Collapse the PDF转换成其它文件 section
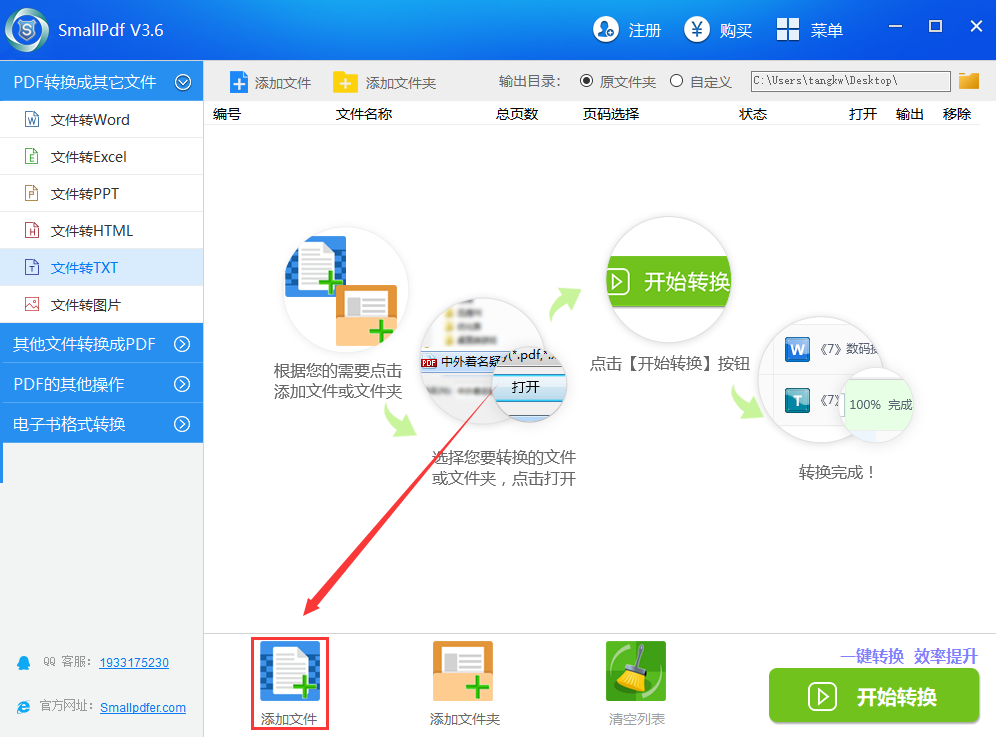Image resolution: width=996 pixels, height=737 pixels. (102, 82)
